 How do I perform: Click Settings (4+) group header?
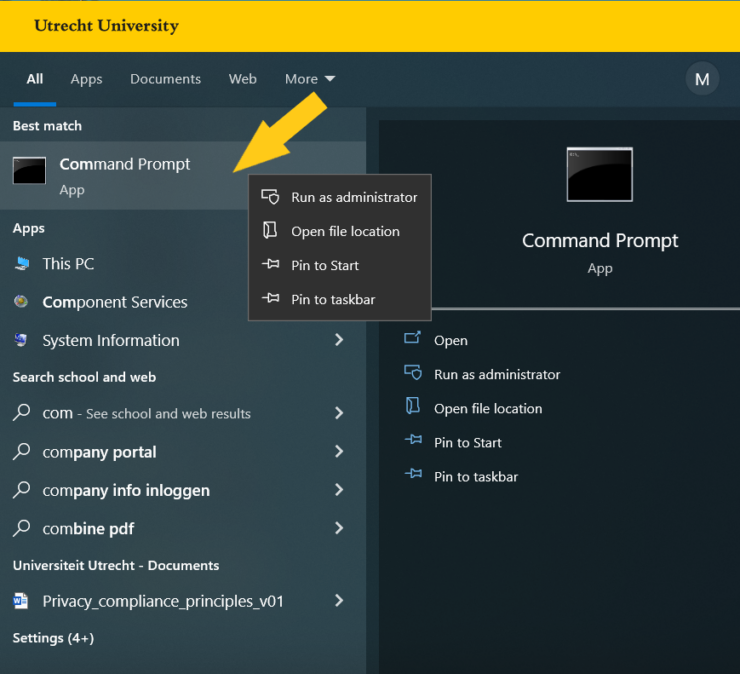click(53, 638)
